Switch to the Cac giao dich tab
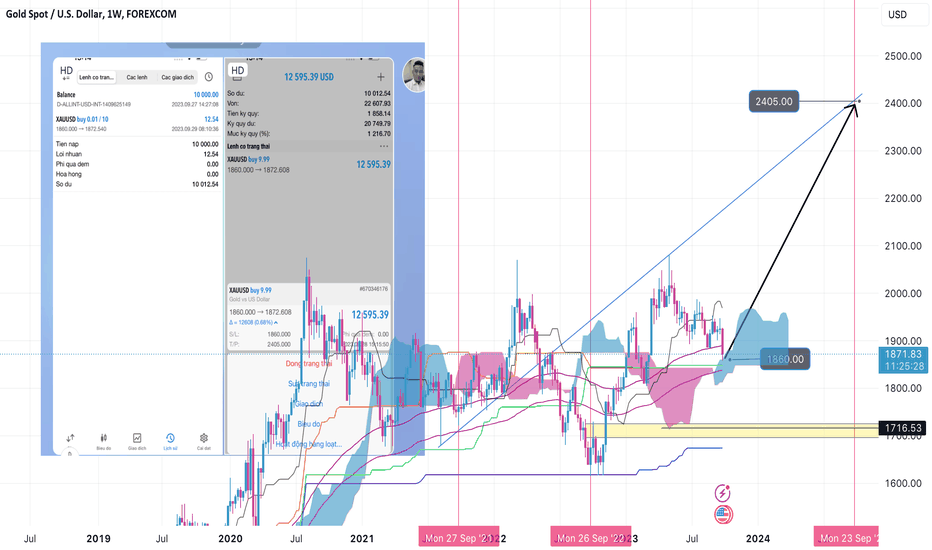 tap(178, 77)
